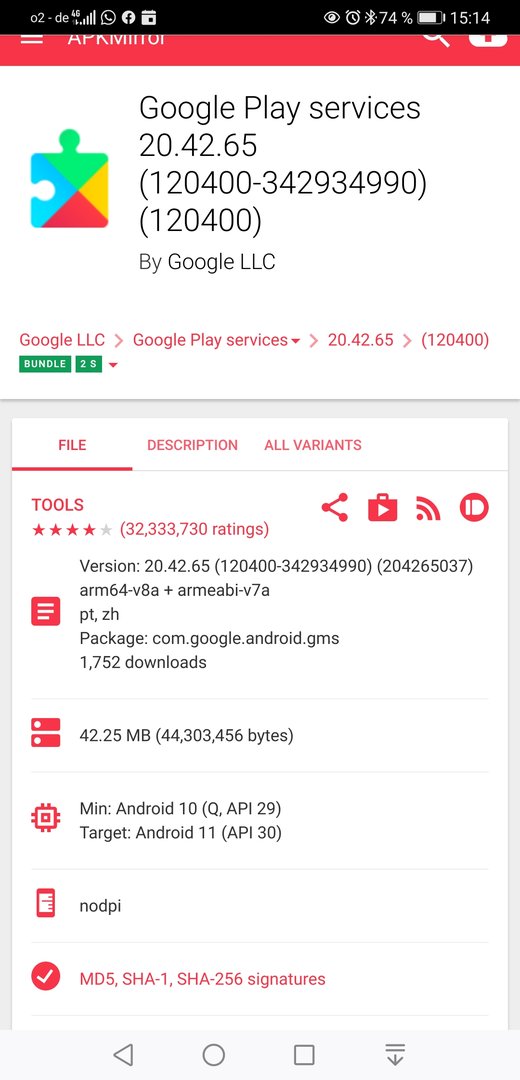The width and height of the screenshot is (520, 1080).
Task: Tap the signatures checkmark icon
Action: (45, 976)
